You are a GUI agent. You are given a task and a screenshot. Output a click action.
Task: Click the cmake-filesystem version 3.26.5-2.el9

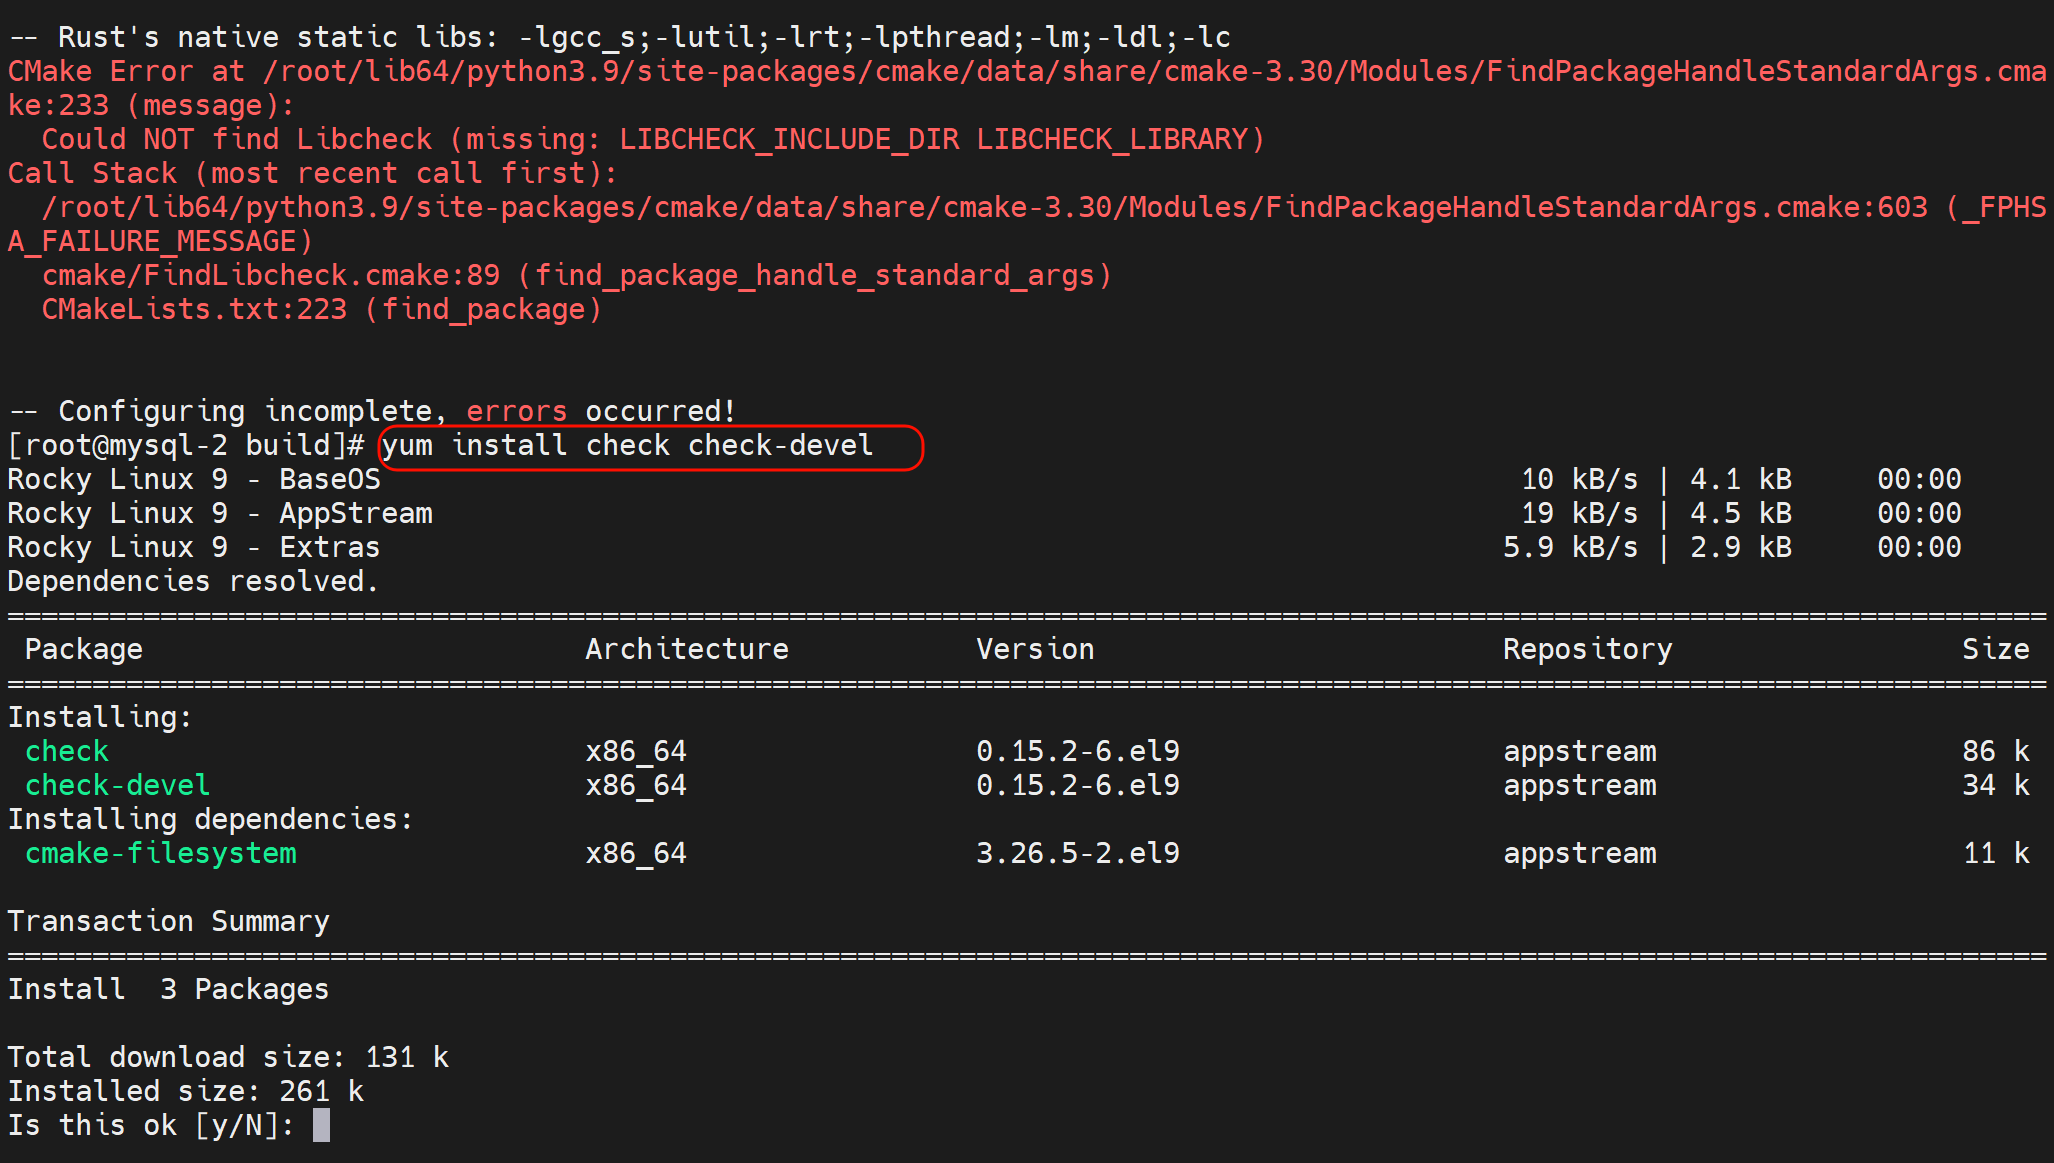(x=1078, y=853)
